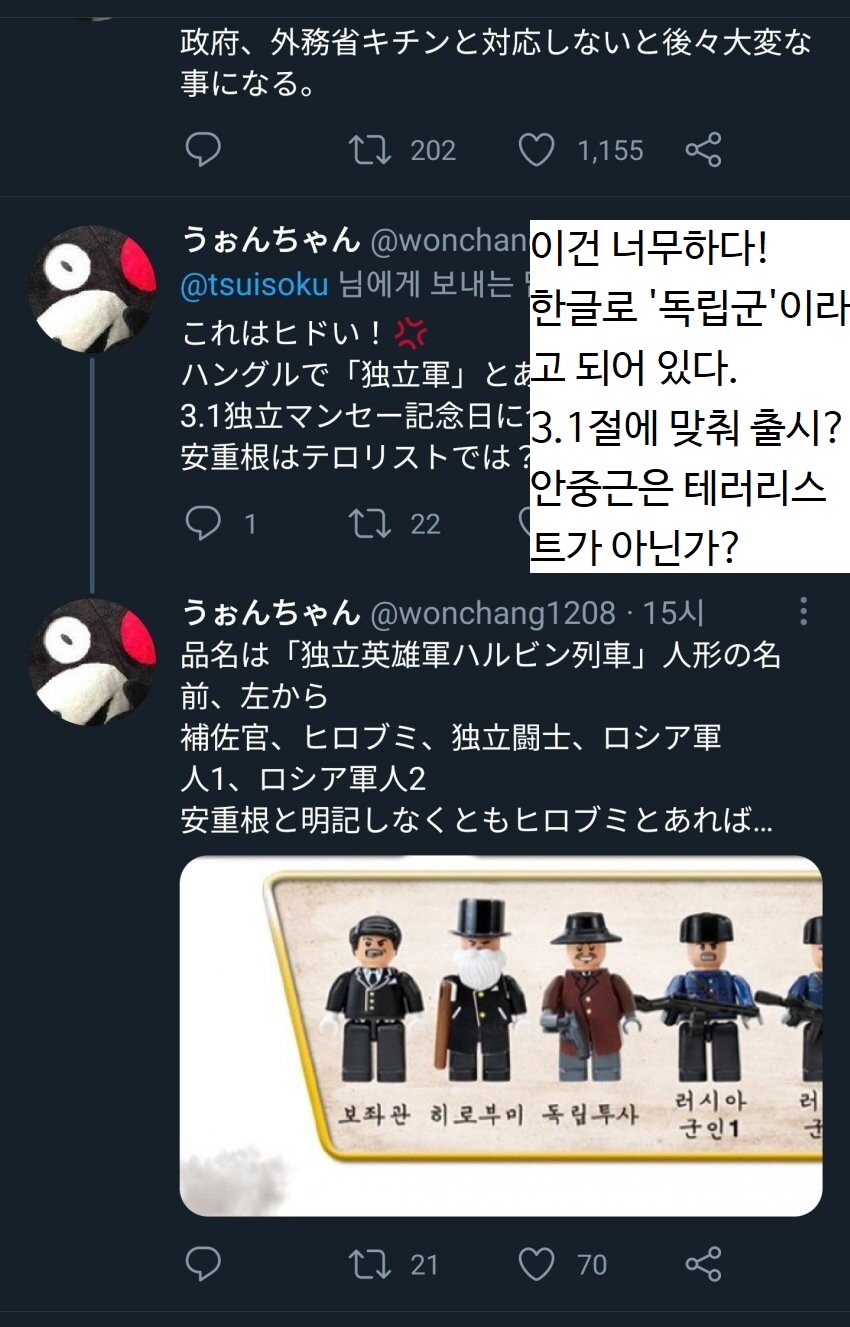Open the three-dot menu on 15시 tweet
Screen dimensions: 850x1327
(802, 612)
